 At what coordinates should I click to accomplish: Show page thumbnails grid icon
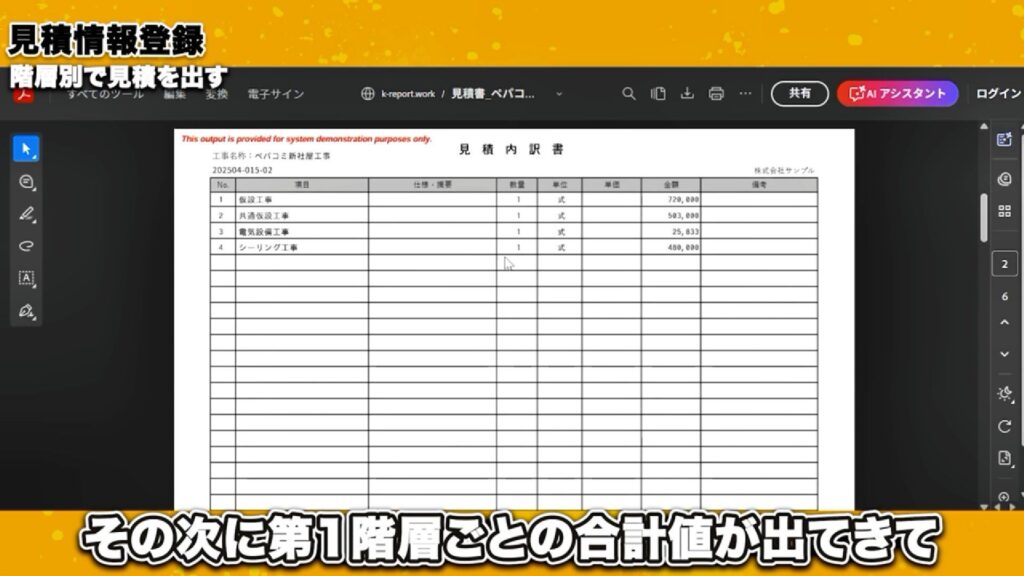[x=1004, y=211]
